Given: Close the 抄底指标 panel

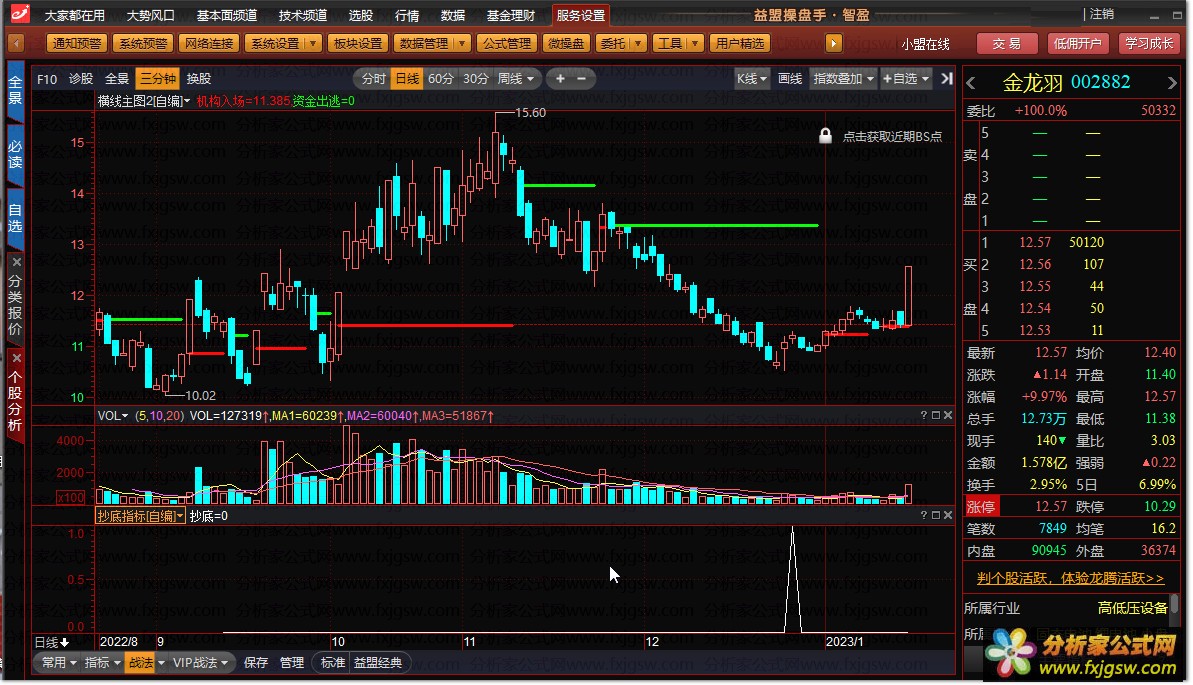Looking at the screenshot, I should click(948, 515).
